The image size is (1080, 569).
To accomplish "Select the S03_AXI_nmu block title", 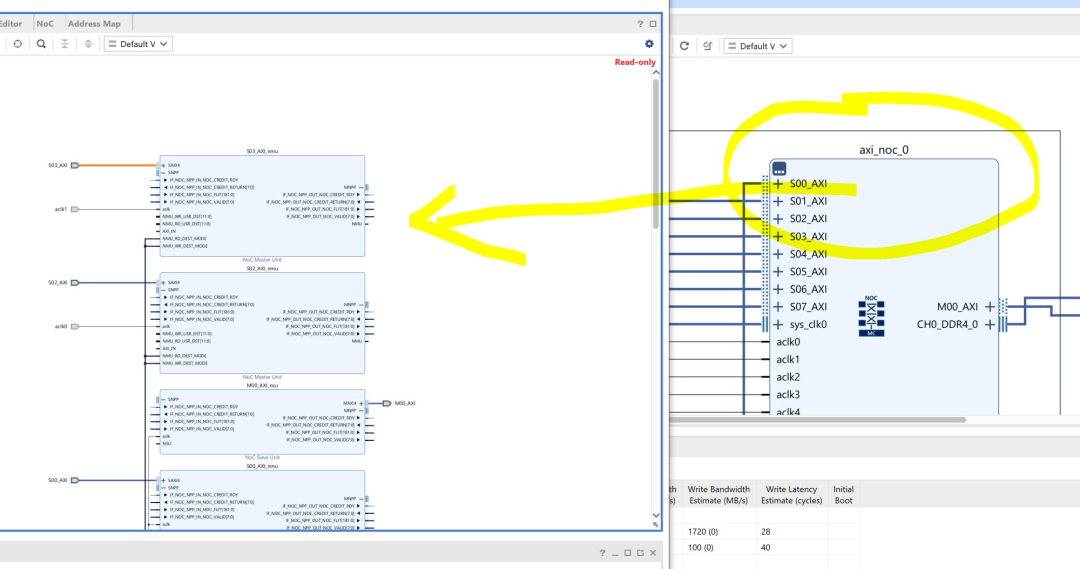I will pos(262,151).
